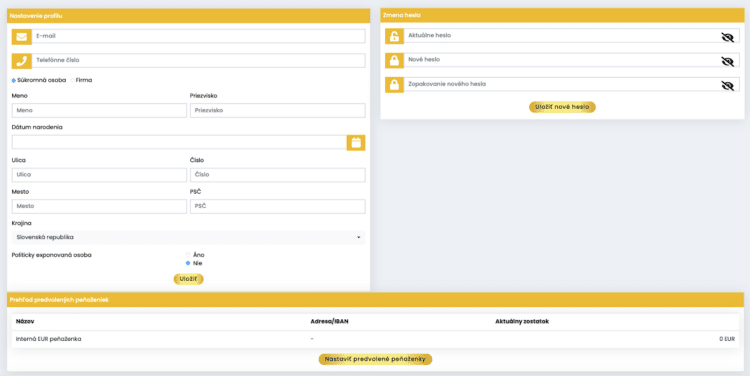Open the Krajina country dropdown
The image size is (750, 376).
click(188, 237)
